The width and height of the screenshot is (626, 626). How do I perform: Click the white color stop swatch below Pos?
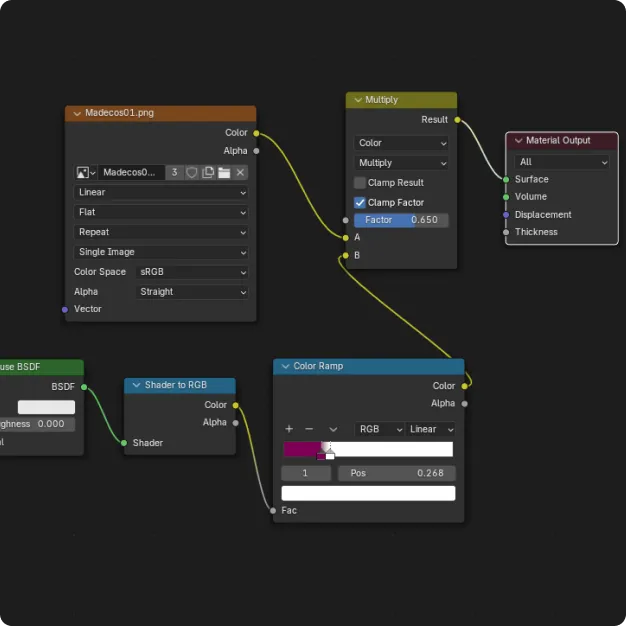click(368, 493)
